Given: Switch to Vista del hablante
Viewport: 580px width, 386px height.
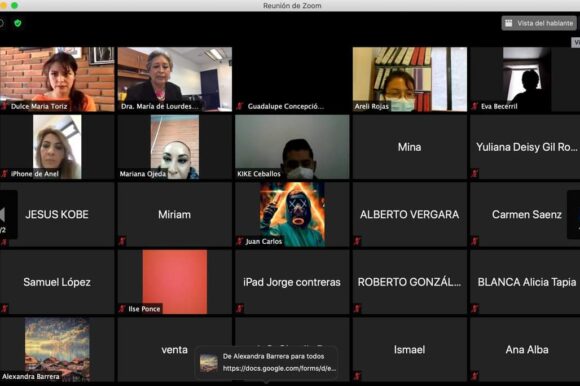Looking at the screenshot, I should click(539, 23).
